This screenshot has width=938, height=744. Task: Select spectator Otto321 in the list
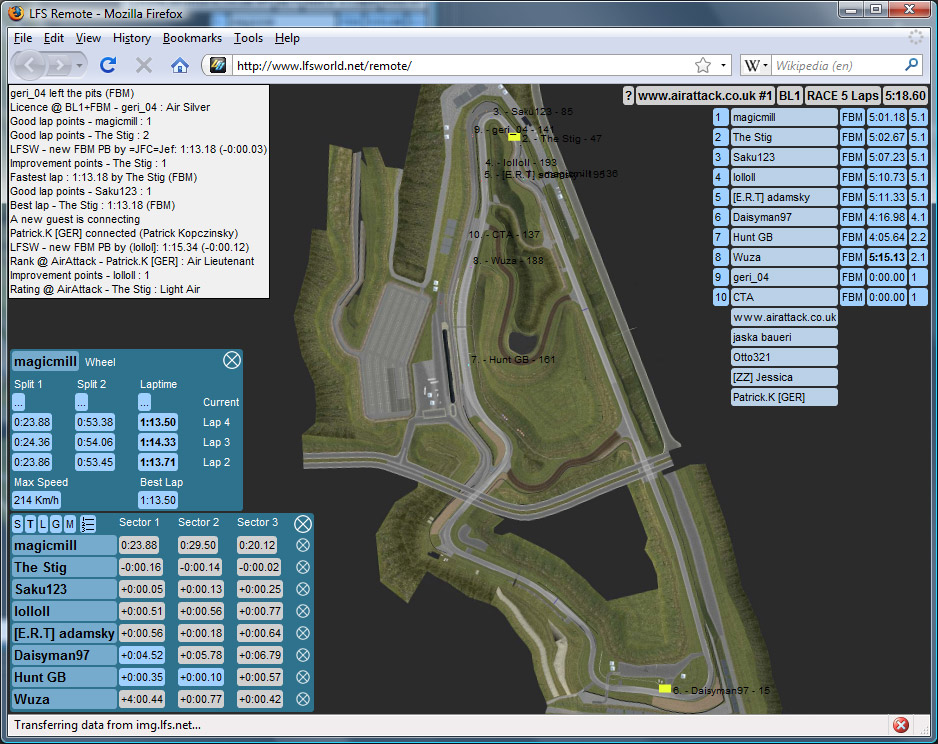tap(784, 357)
